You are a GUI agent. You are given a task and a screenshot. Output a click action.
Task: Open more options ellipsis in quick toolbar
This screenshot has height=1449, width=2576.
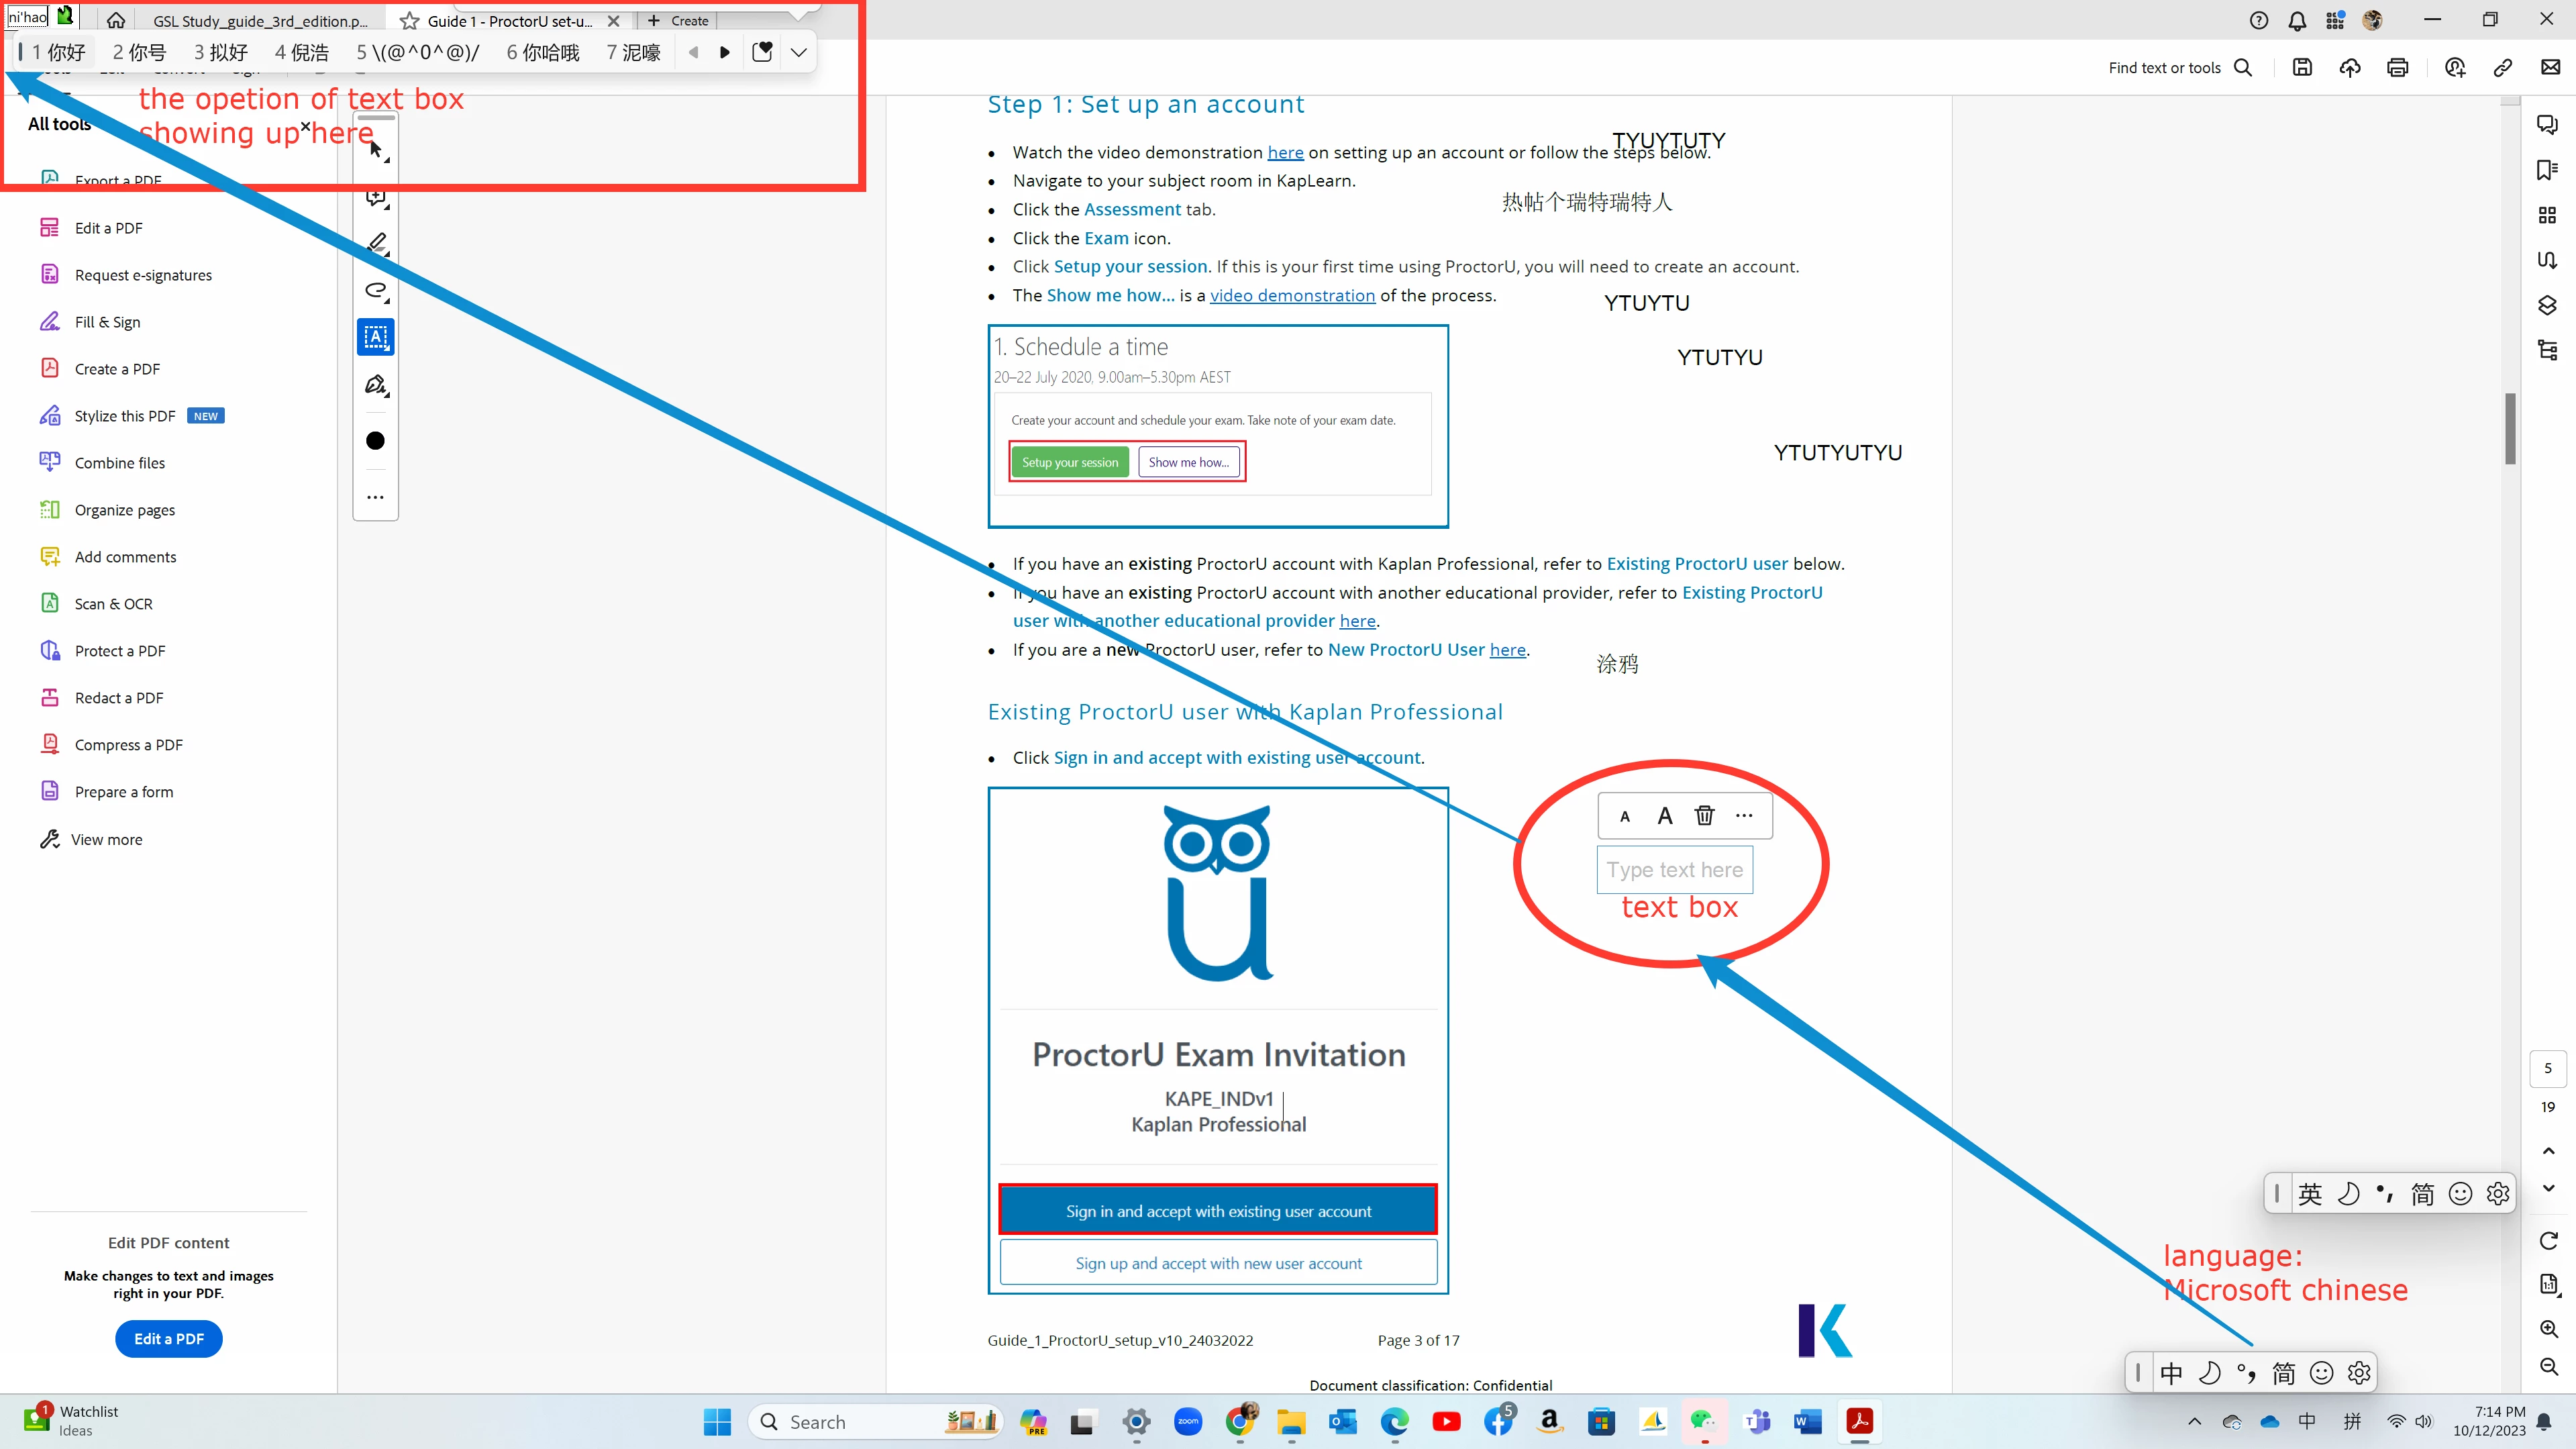click(x=375, y=497)
